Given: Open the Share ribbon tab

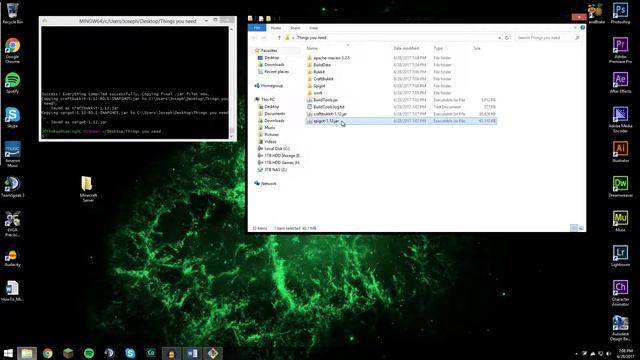Looking at the screenshot, I should tap(295, 28).
